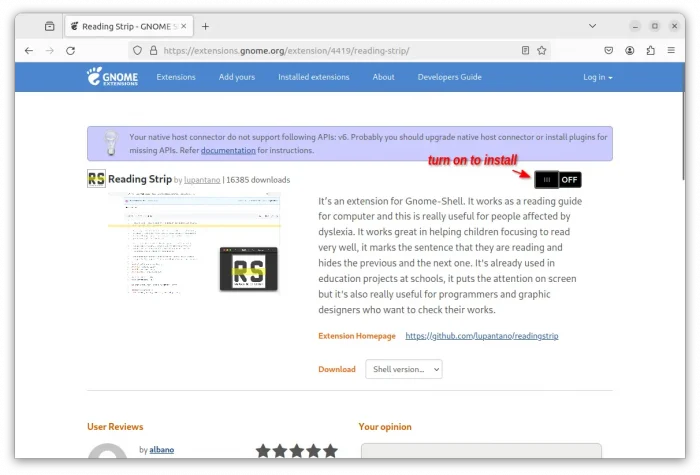Go to the Add yours menu item
The width and height of the screenshot is (700, 475).
[x=237, y=77]
